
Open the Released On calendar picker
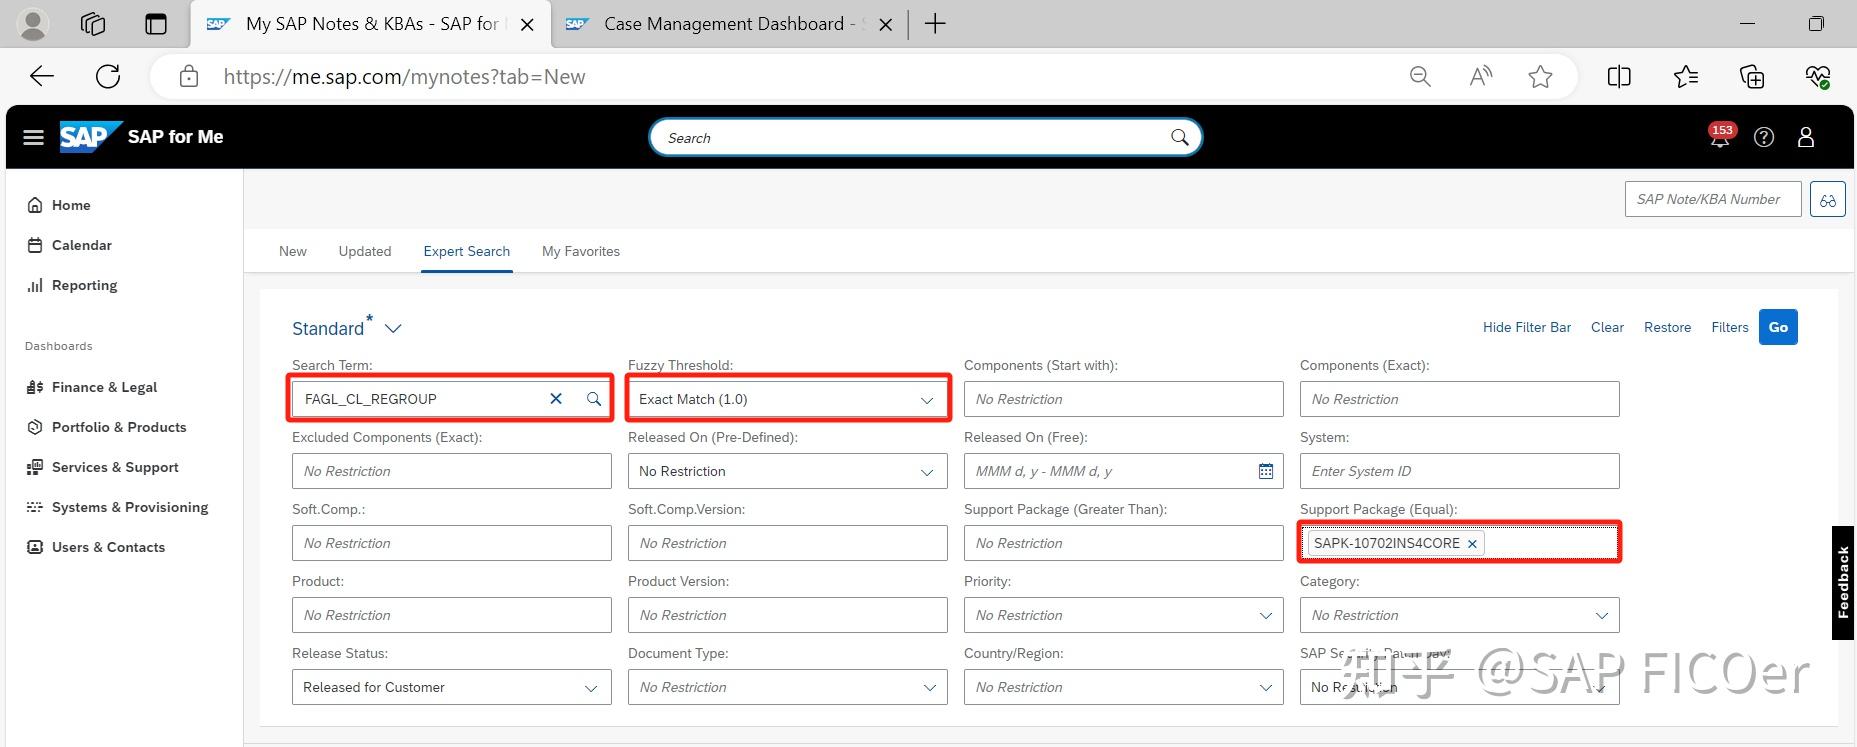[1265, 471]
